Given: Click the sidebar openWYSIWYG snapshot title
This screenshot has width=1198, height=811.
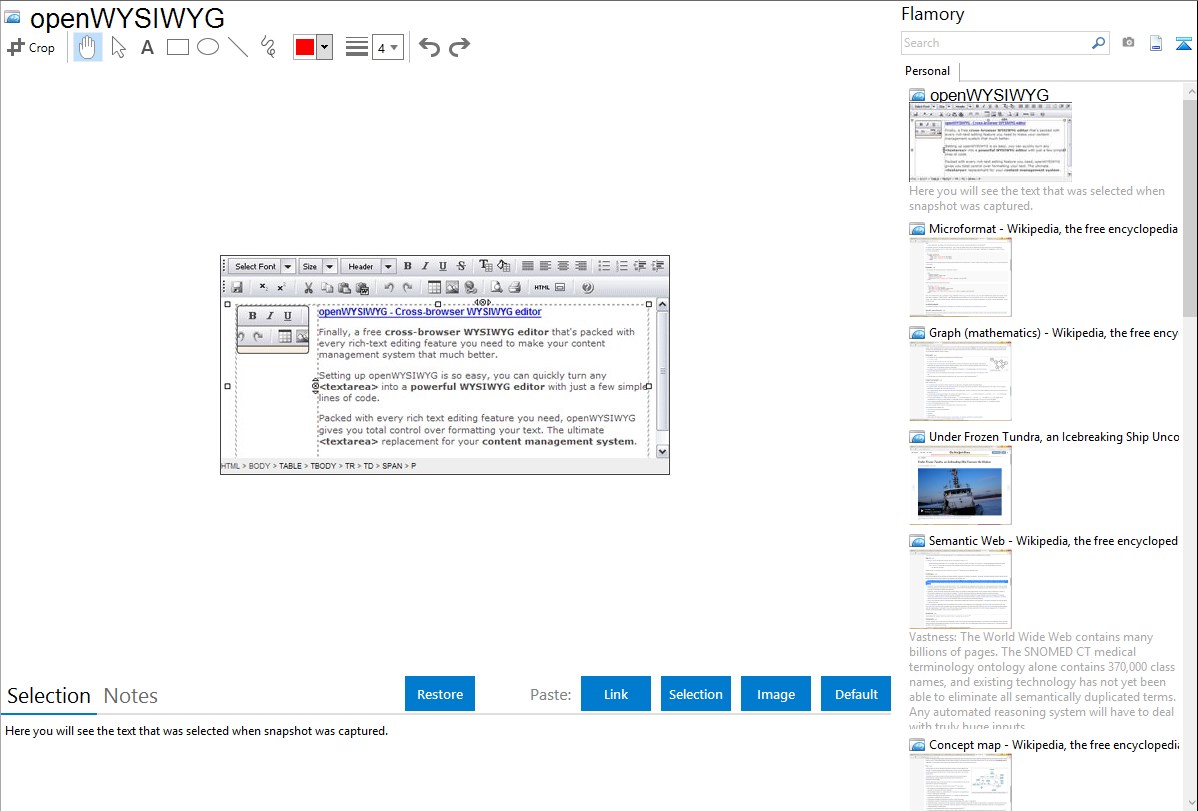Looking at the screenshot, I should pyautogui.click(x=989, y=95).
